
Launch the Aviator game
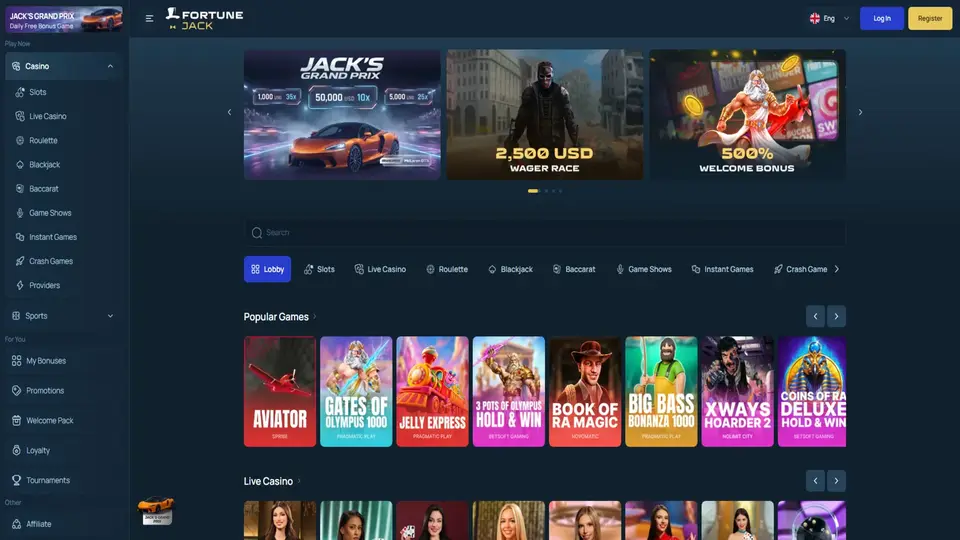[x=280, y=391]
